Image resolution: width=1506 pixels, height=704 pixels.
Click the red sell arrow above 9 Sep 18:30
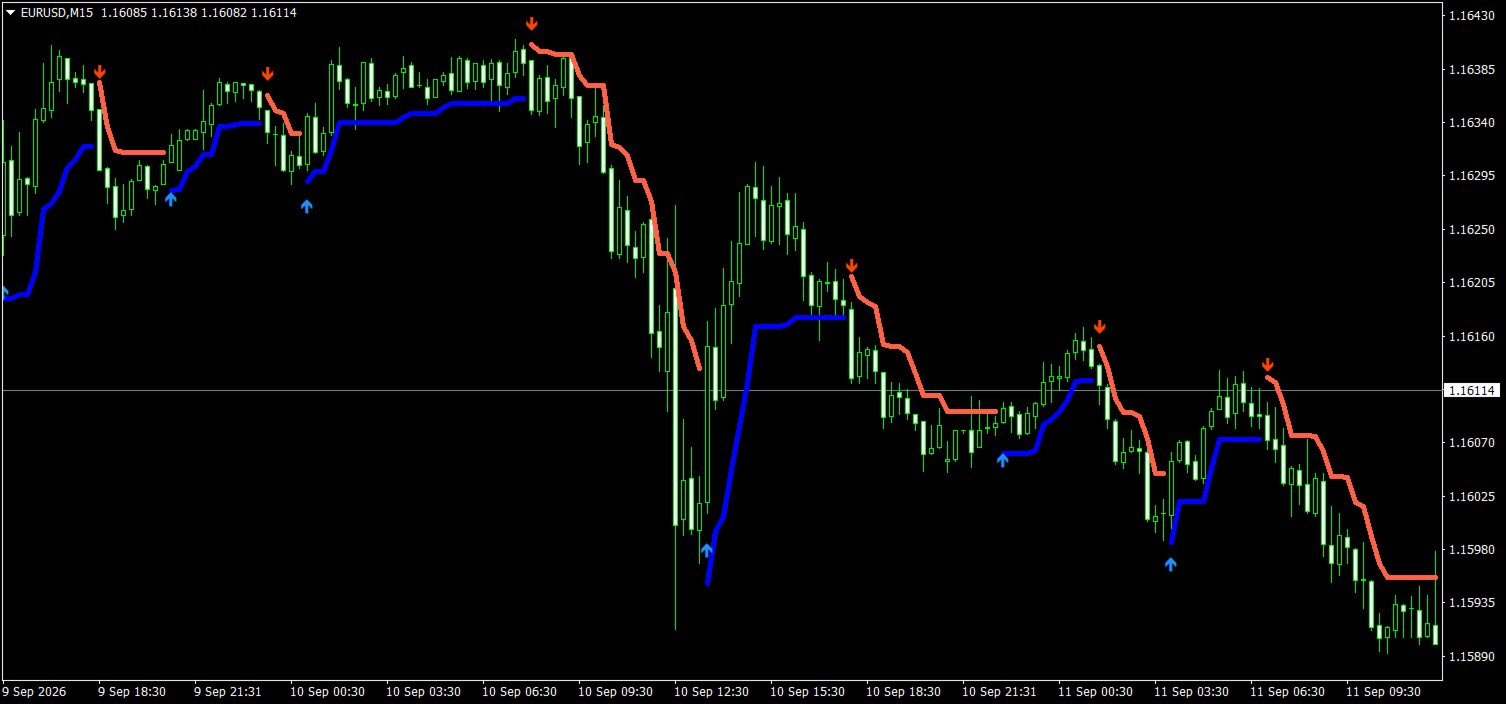(100, 72)
